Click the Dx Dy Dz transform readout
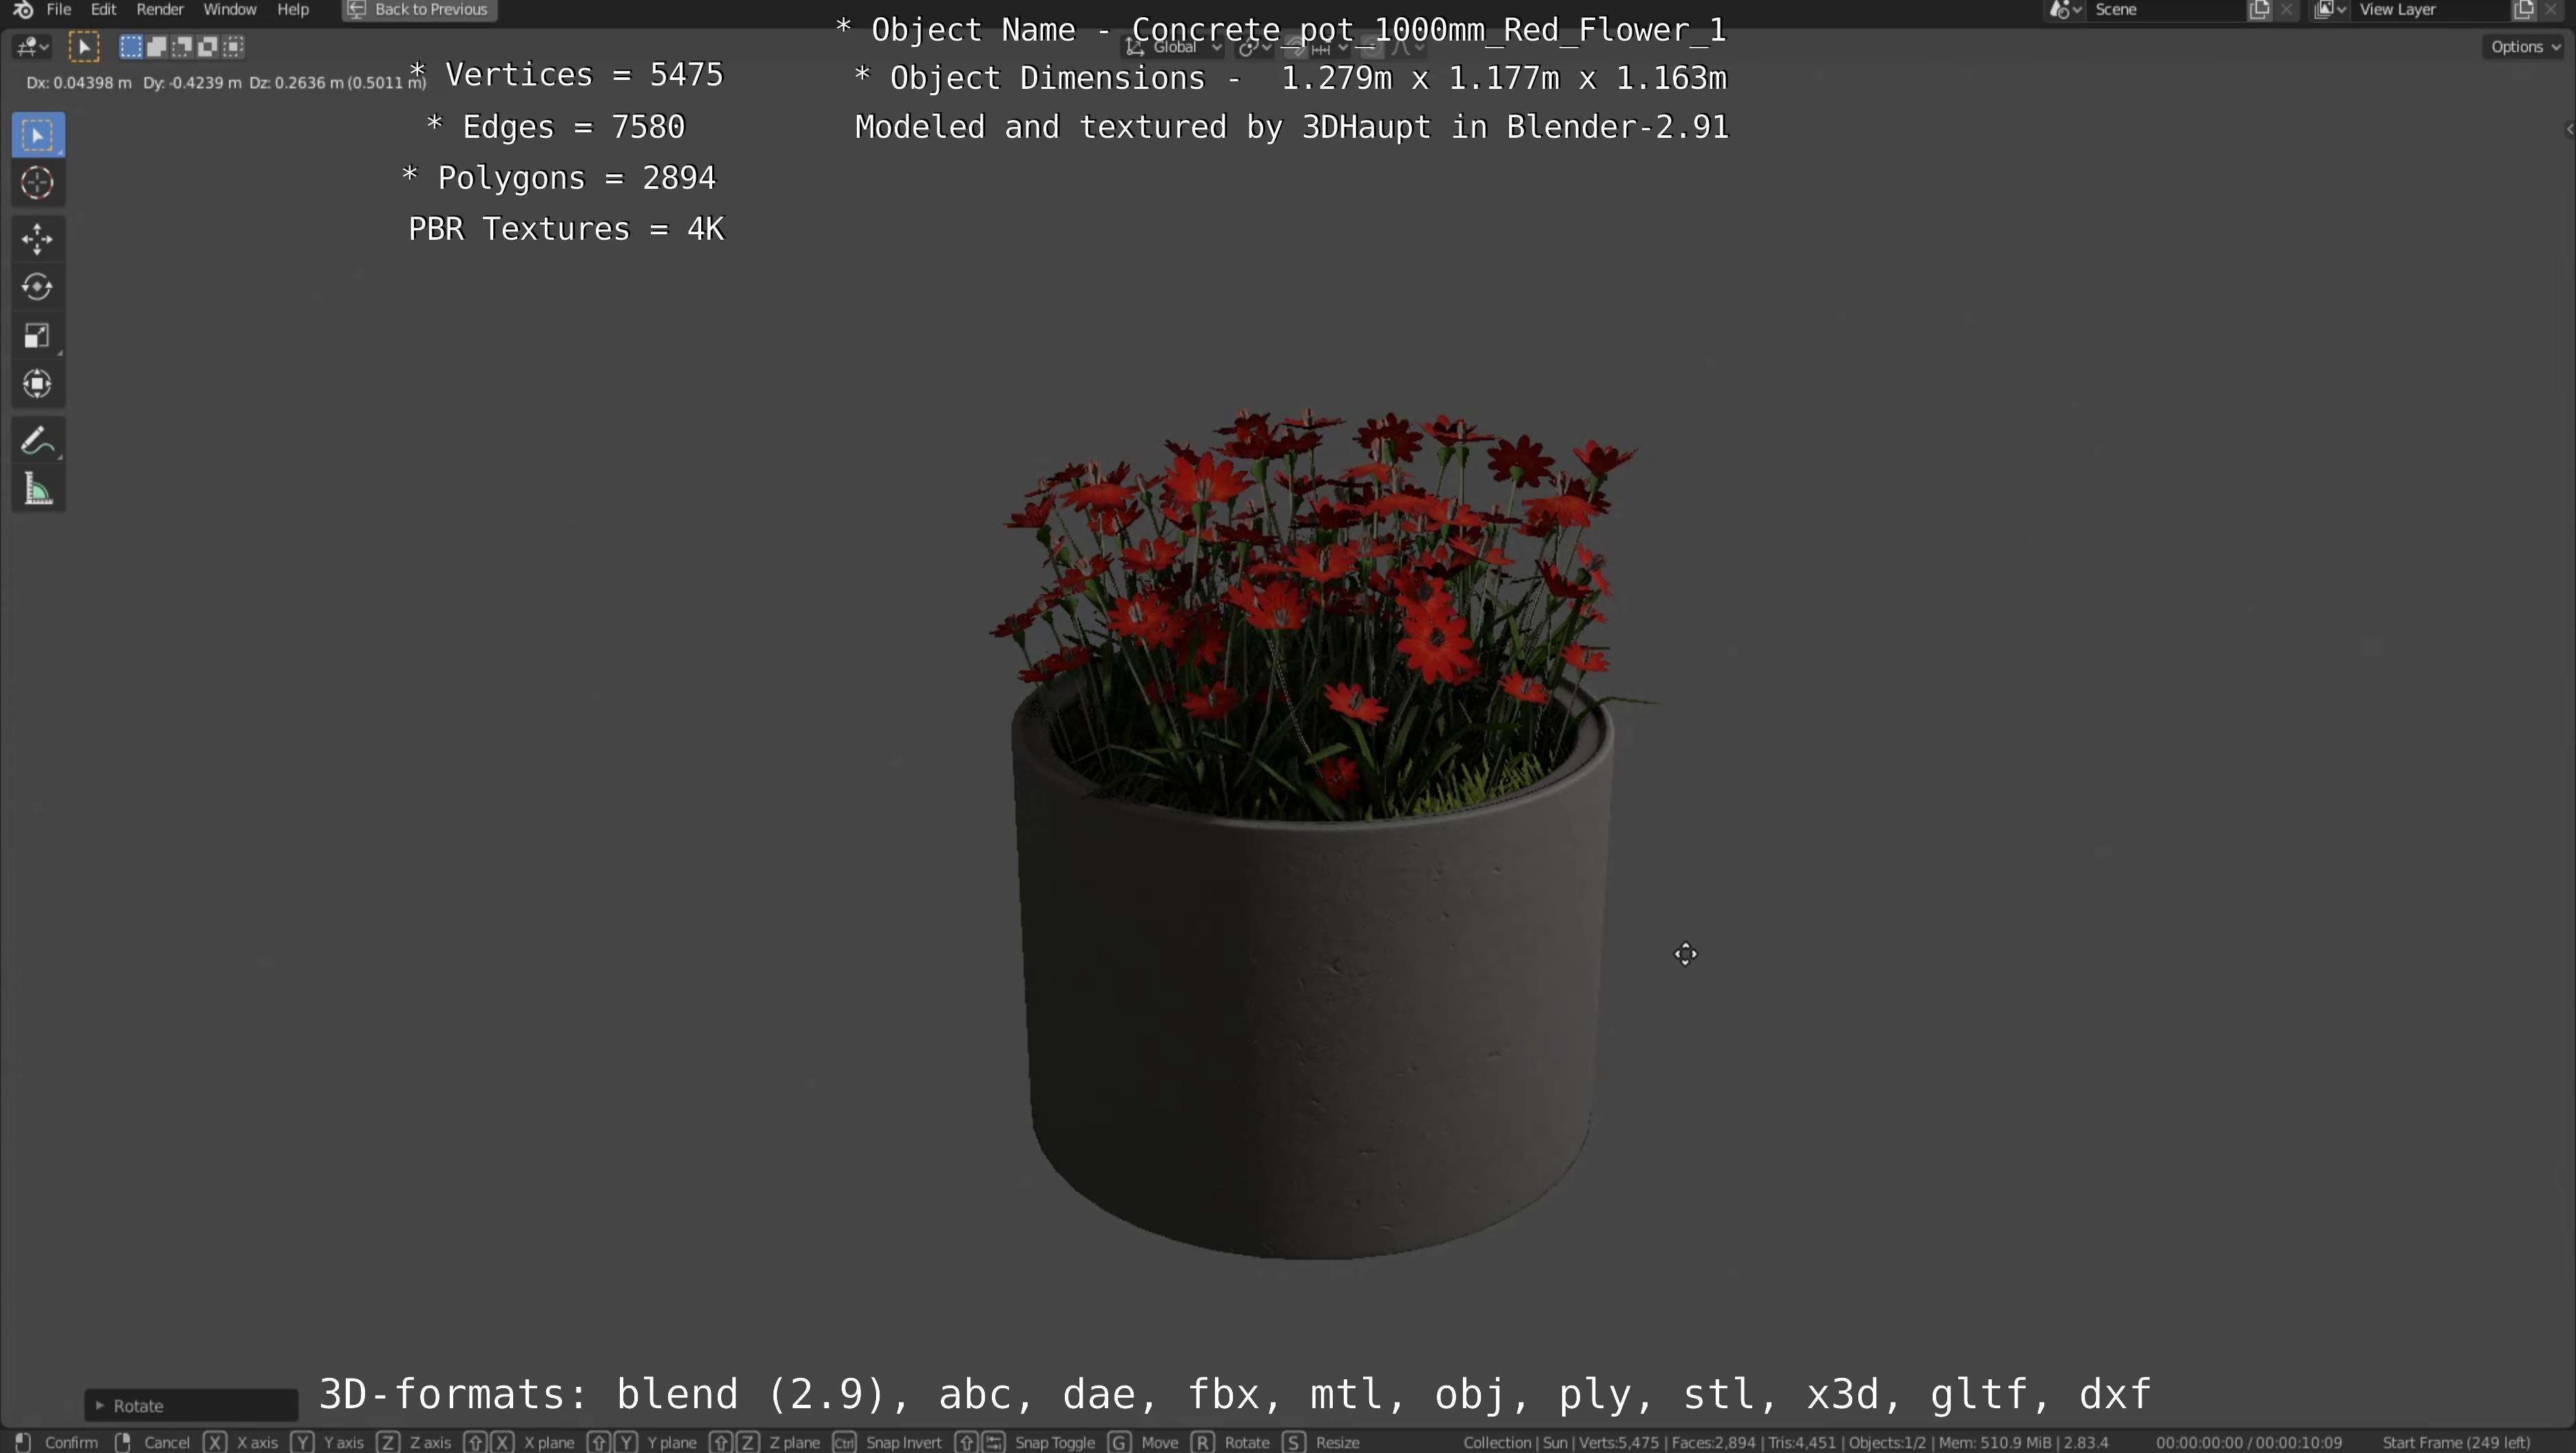Image resolution: width=2576 pixels, height=1453 pixels. pyautogui.click(x=226, y=83)
